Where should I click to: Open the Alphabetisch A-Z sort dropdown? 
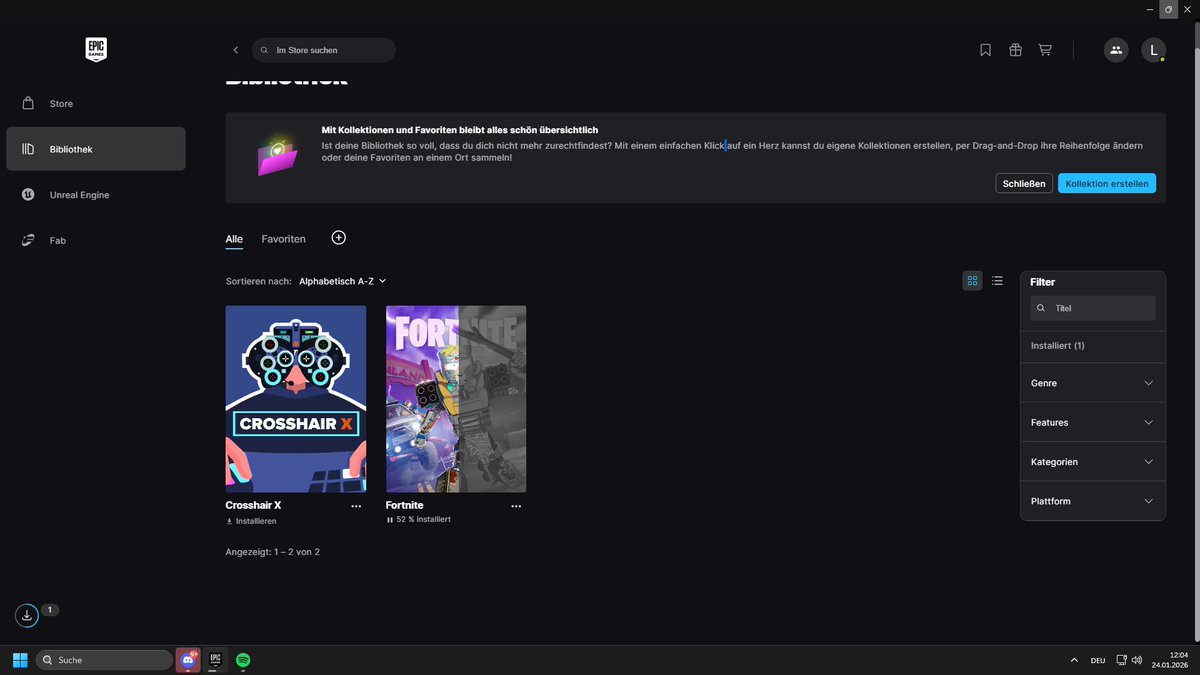point(342,281)
